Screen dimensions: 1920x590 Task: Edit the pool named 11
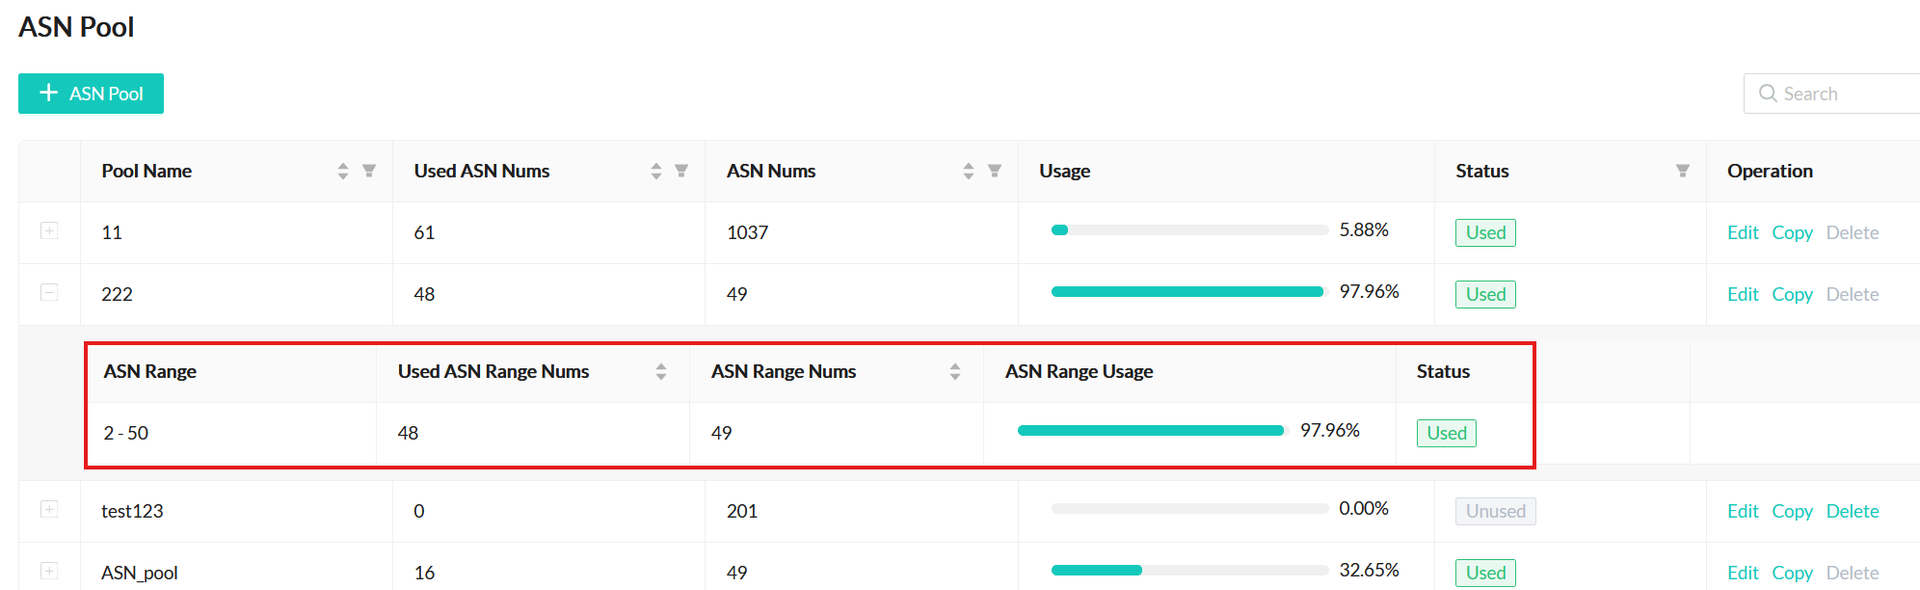tap(1742, 233)
